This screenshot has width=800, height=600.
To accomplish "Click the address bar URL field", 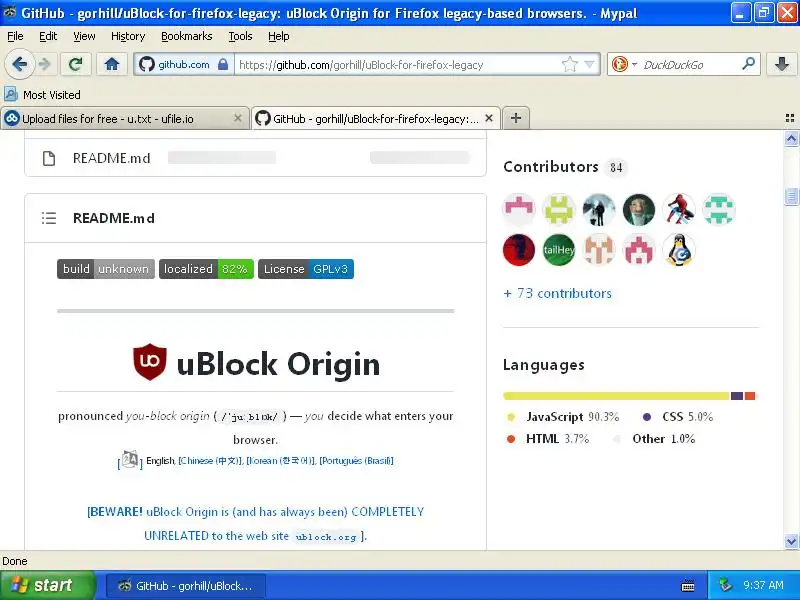I will tap(398, 64).
